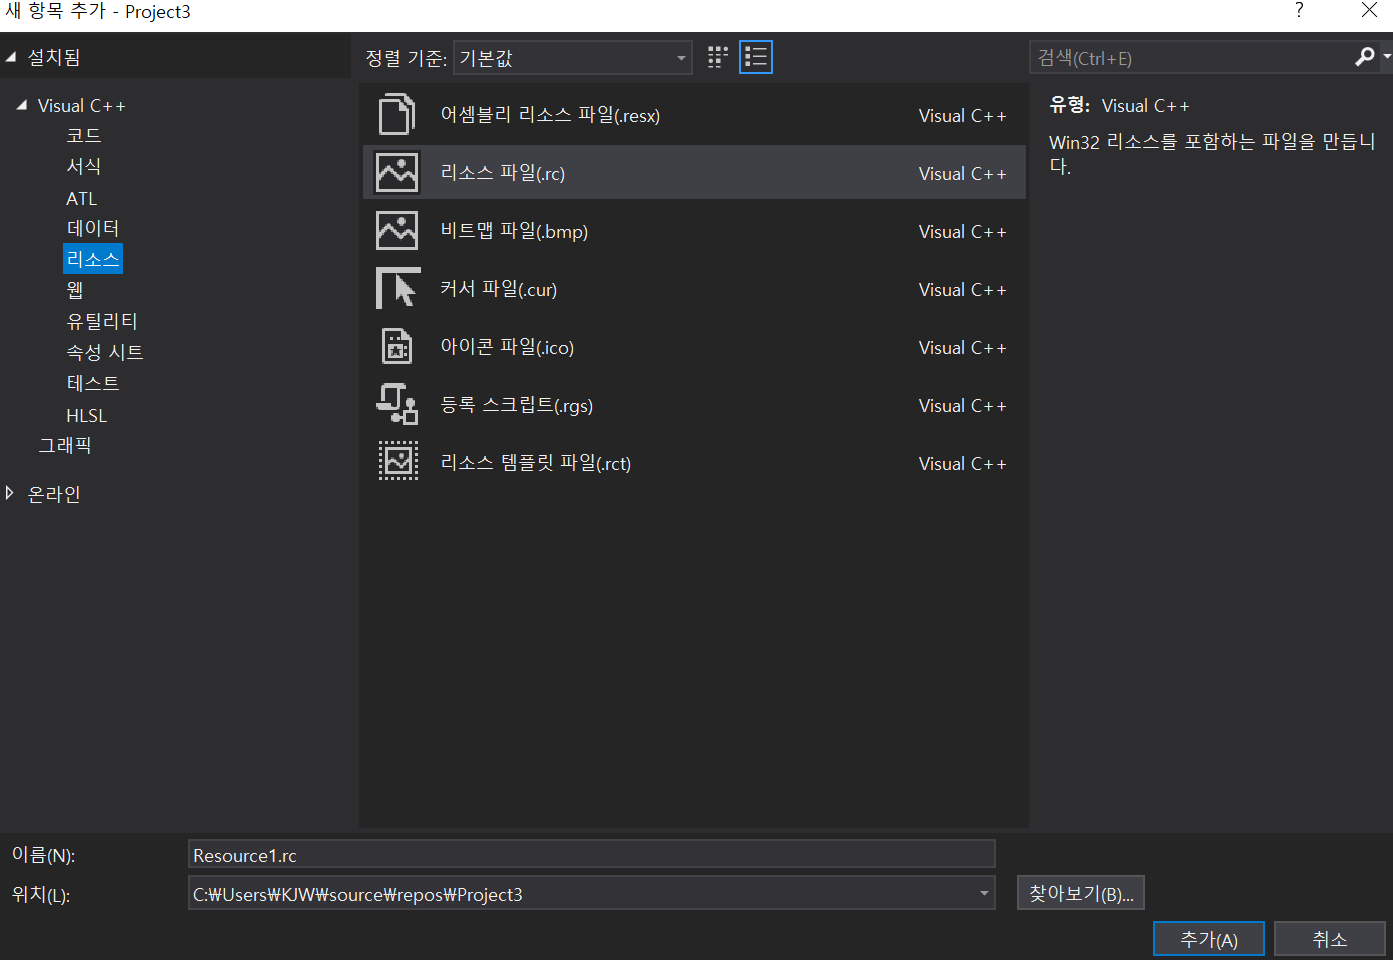Click the 취소 cancel button
Image resolution: width=1393 pixels, height=960 pixels.
(1330, 939)
